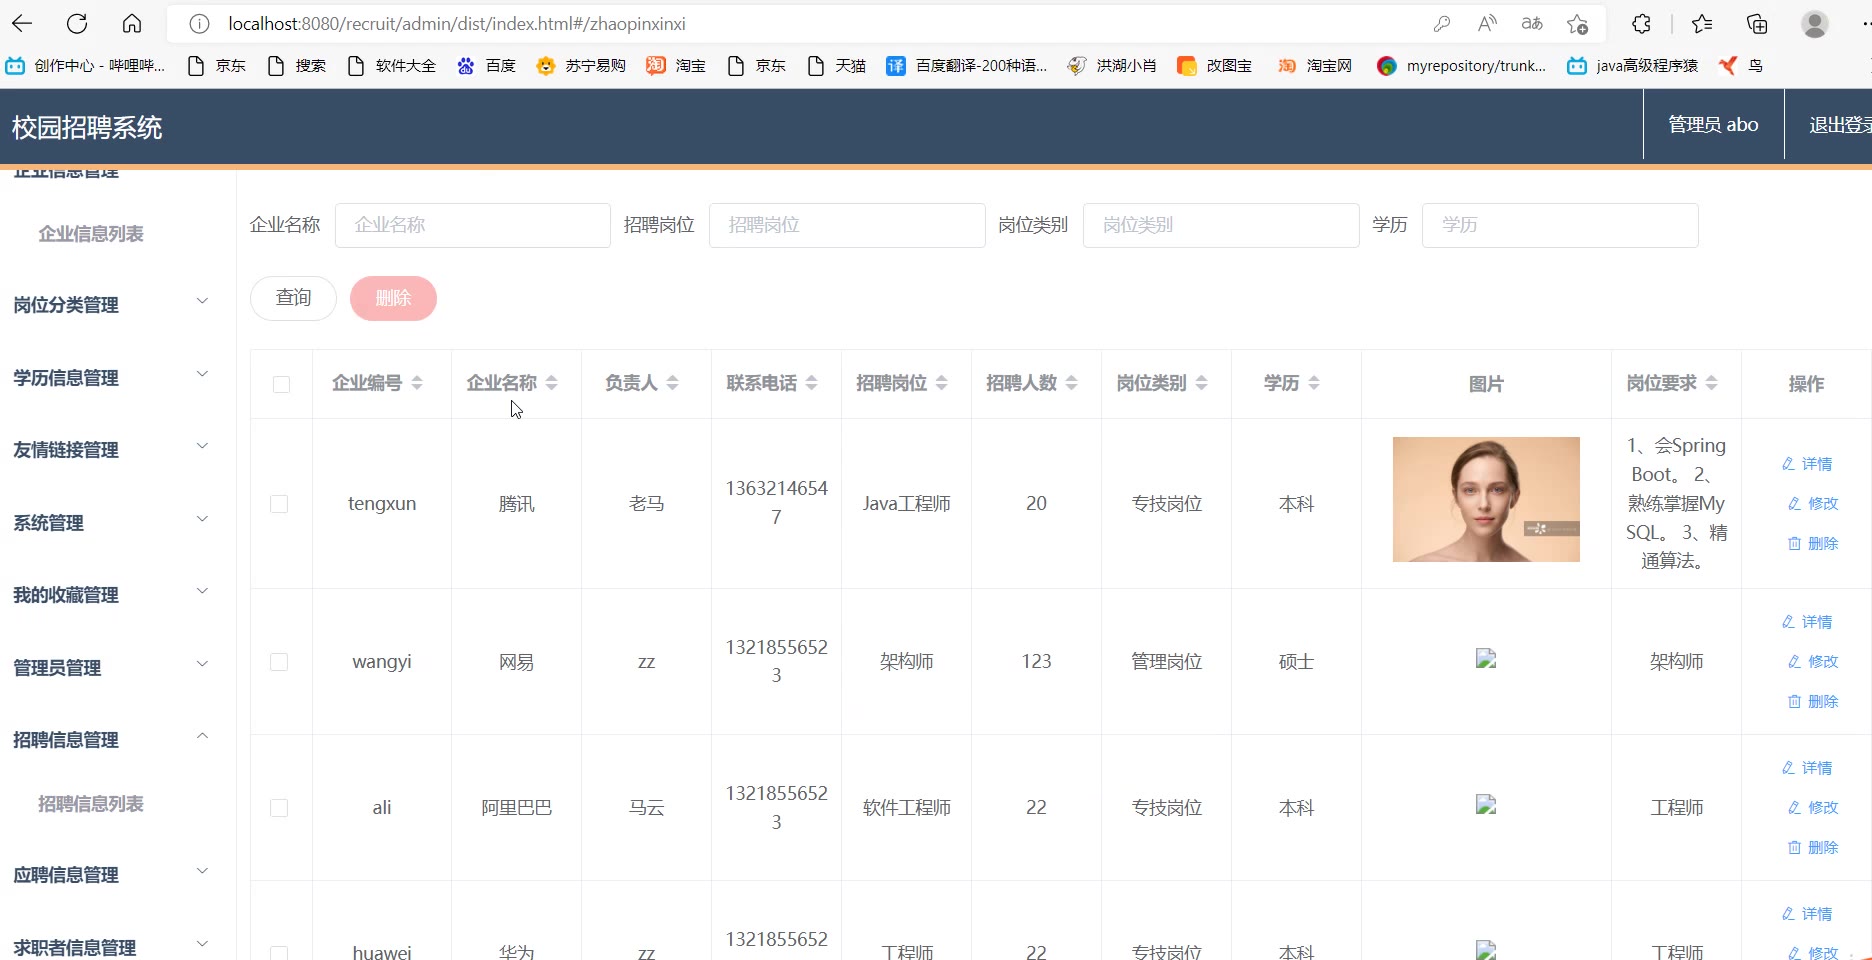
Task: Click the 查询 search button
Action: click(293, 298)
